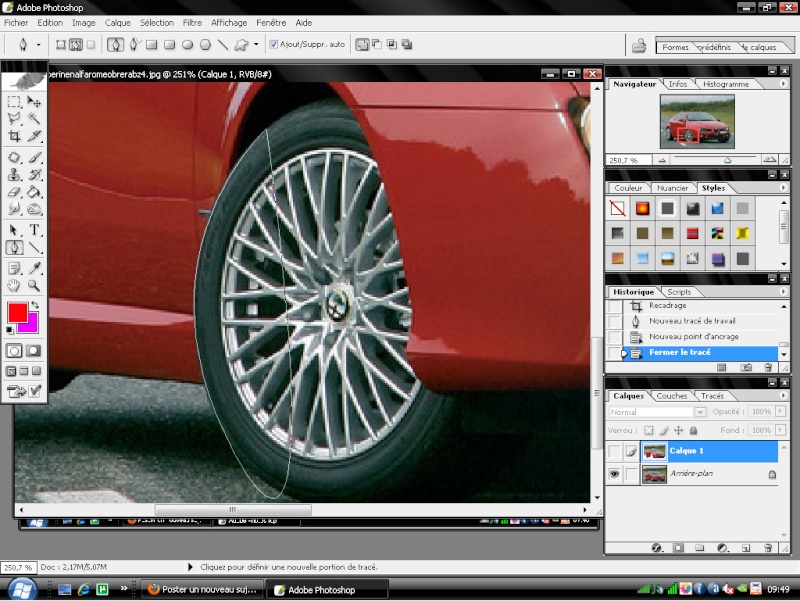Switch to the Nuancier tab
The width and height of the screenshot is (800, 601).
coord(672,188)
